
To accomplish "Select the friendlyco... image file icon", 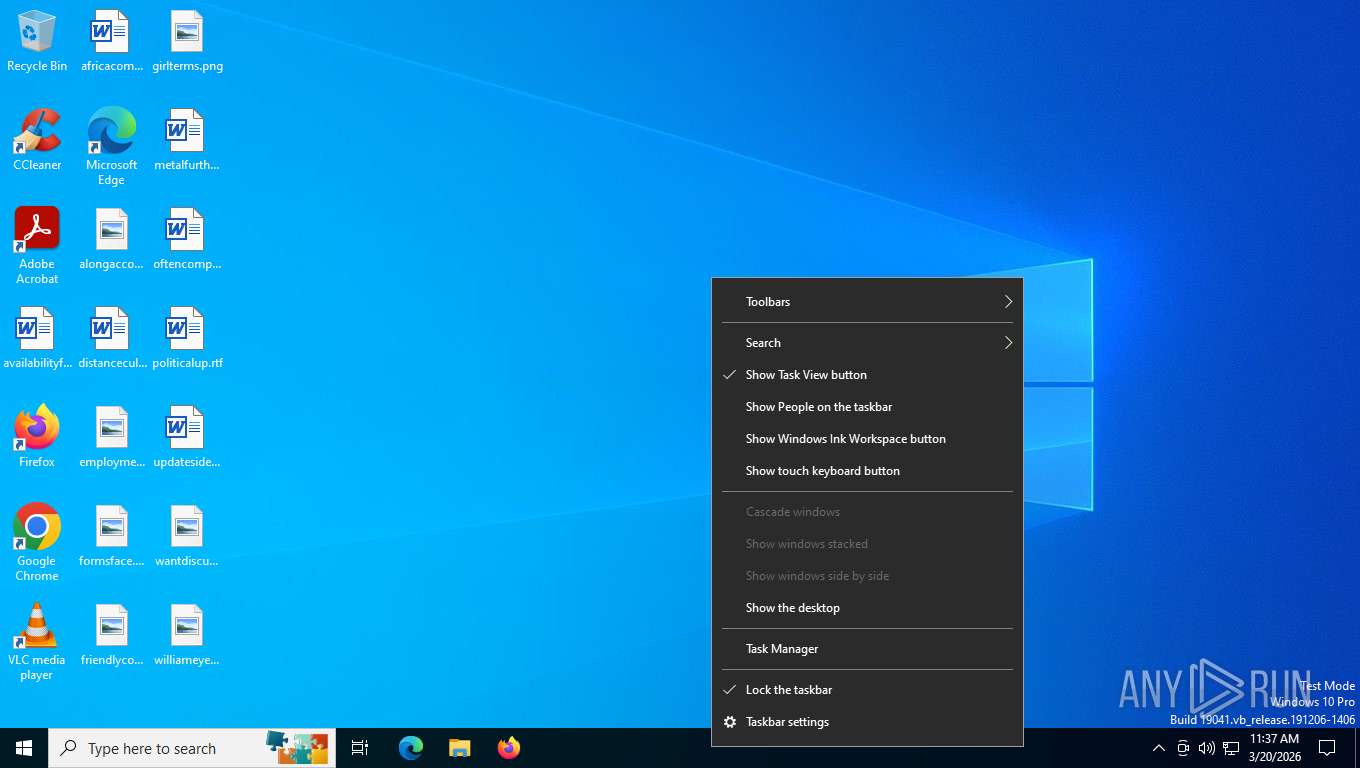I will click(111, 635).
